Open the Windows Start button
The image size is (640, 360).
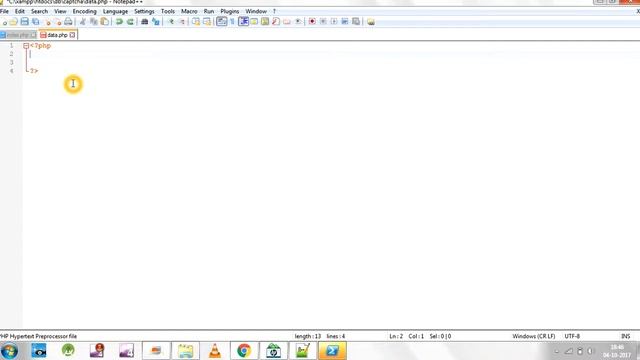(x=9, y=351)
